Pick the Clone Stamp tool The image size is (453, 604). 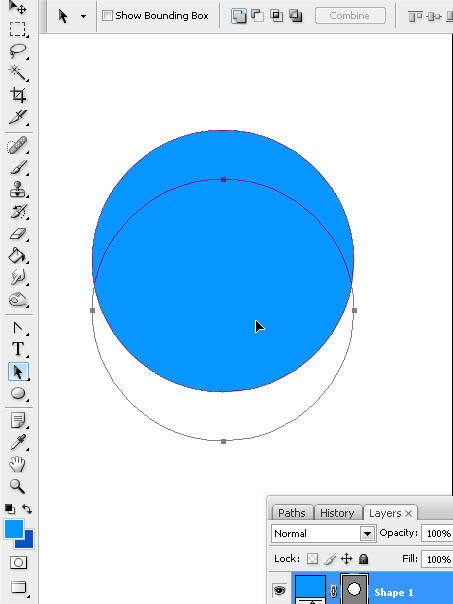click(x=18, y=190)
